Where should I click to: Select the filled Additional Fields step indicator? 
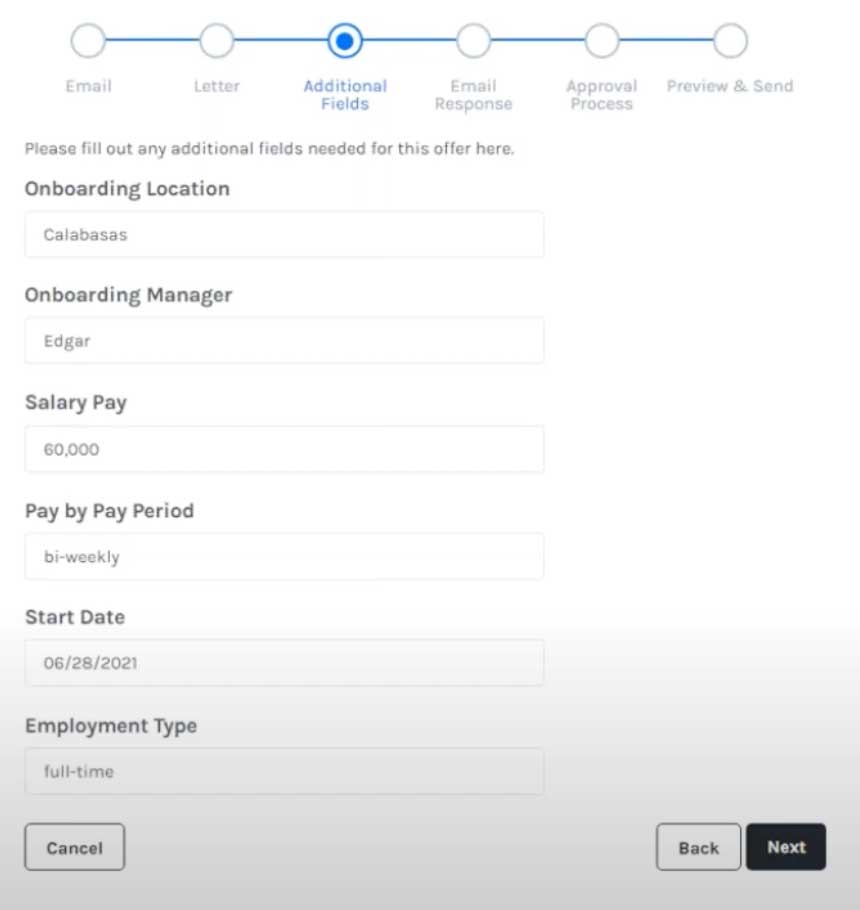coord(344,40)
